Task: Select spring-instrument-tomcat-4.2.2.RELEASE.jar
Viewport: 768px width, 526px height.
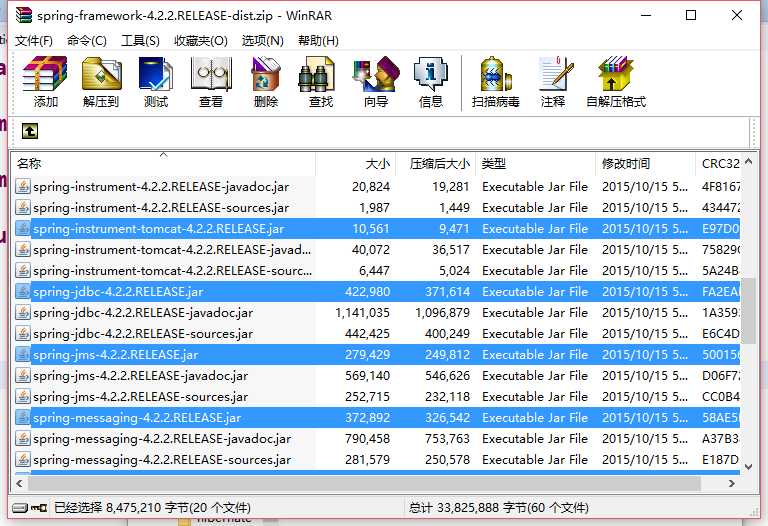Action: [x=376, y=229]
